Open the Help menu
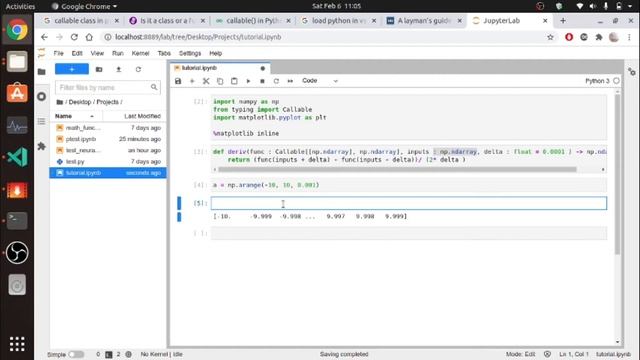 [x=216, y=53]
